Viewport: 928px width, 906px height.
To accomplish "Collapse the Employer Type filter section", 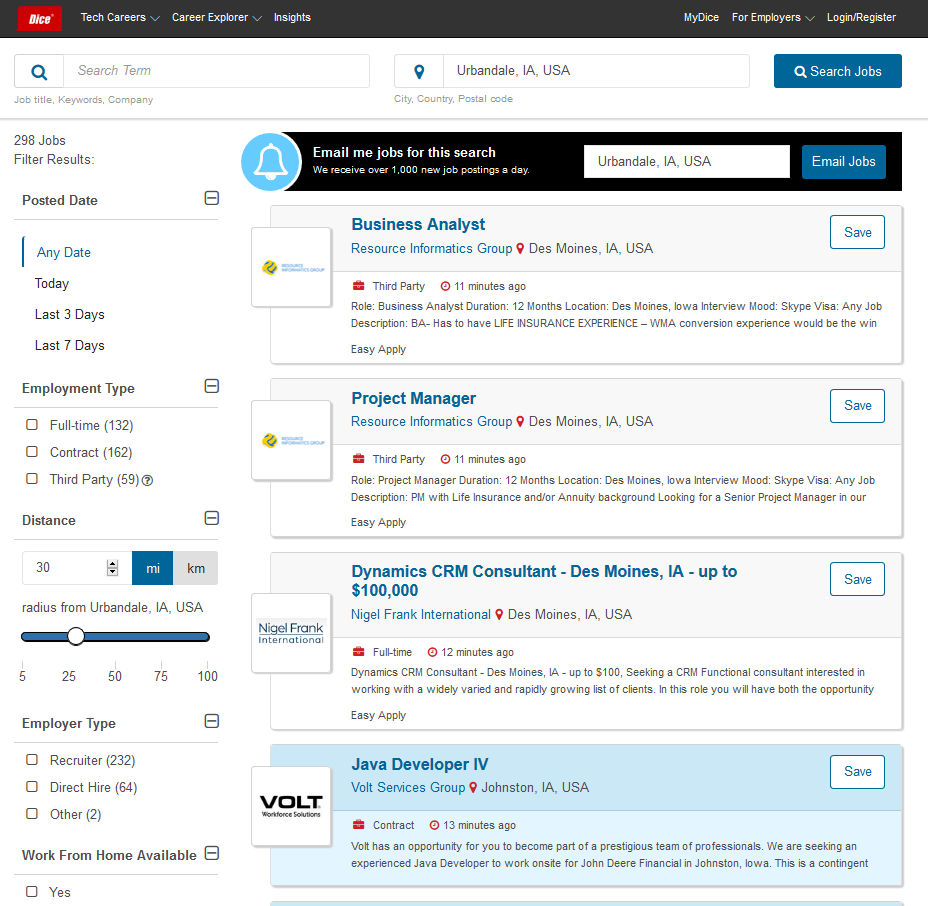I will tap(211, 721).
